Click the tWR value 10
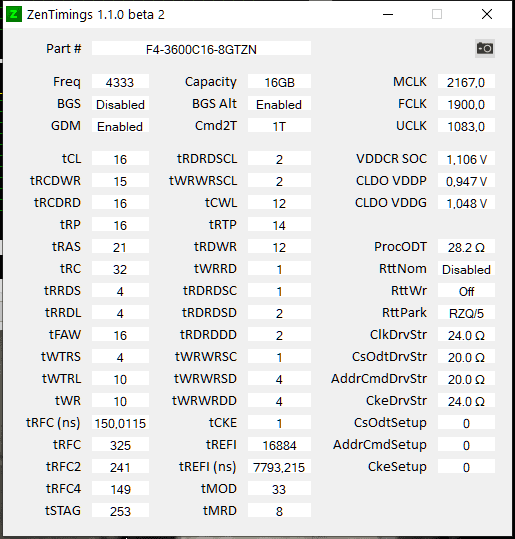This screenshot has width=515, height=539. 120,400
